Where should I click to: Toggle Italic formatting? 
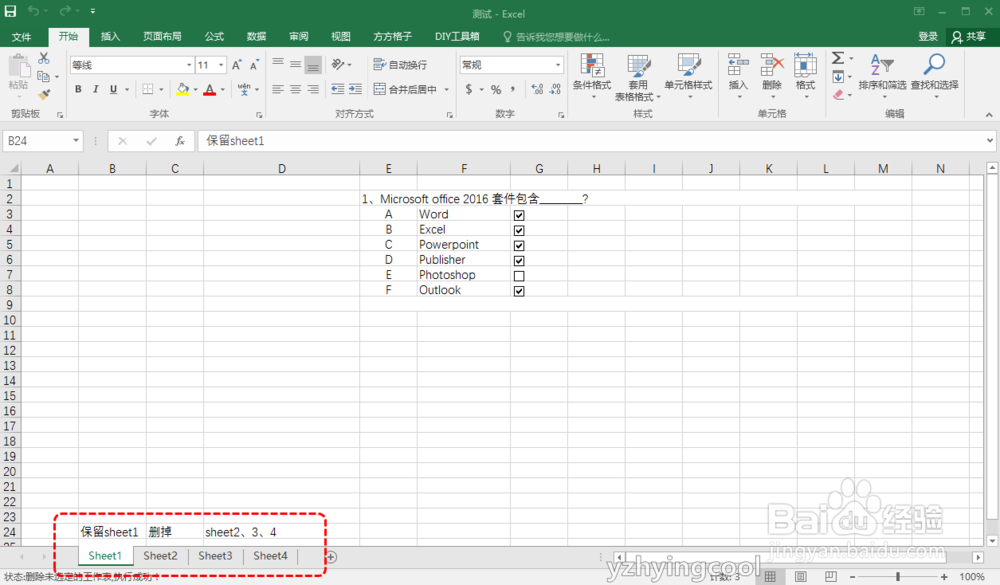point(95,89)
